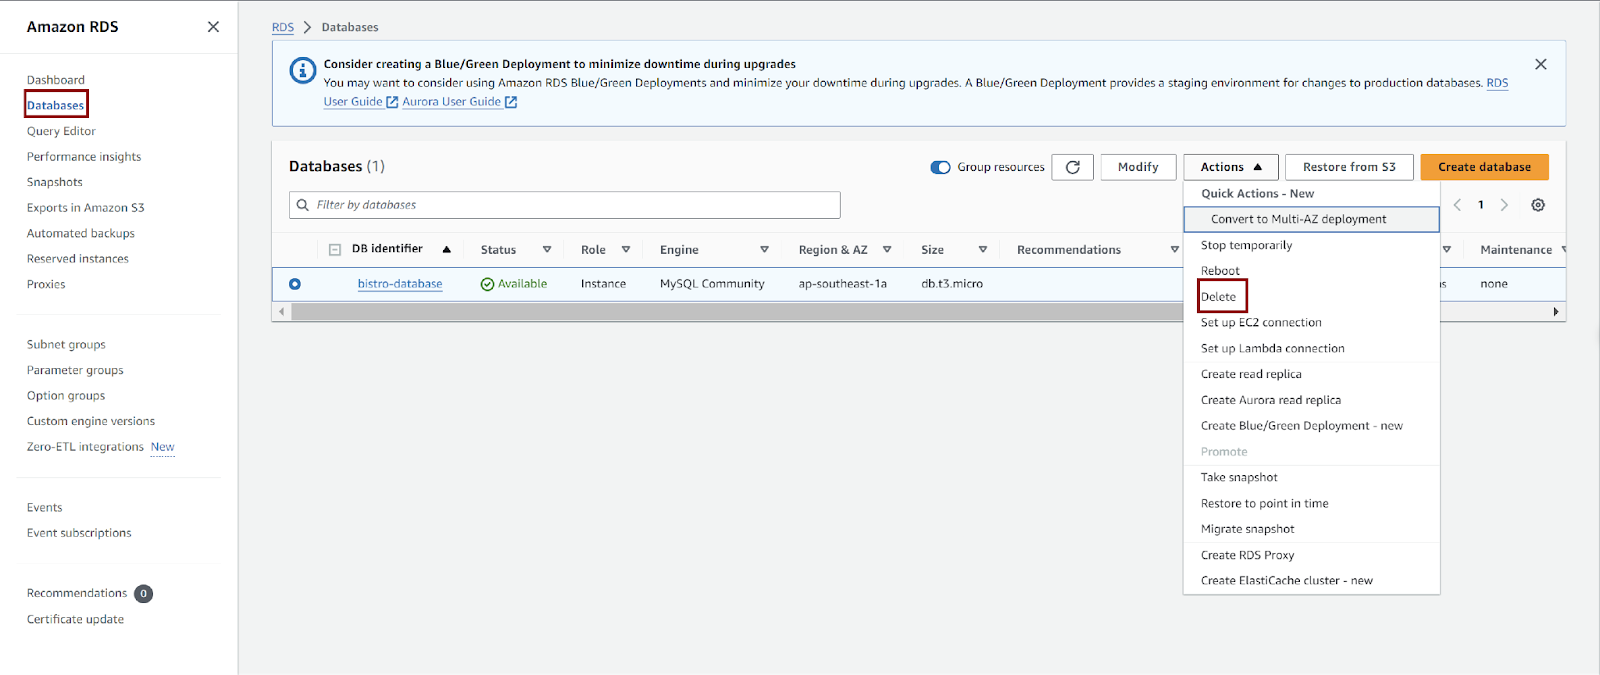Collapse the group row minus icon in header
1600x675 pixels.
tap(335, 250)
